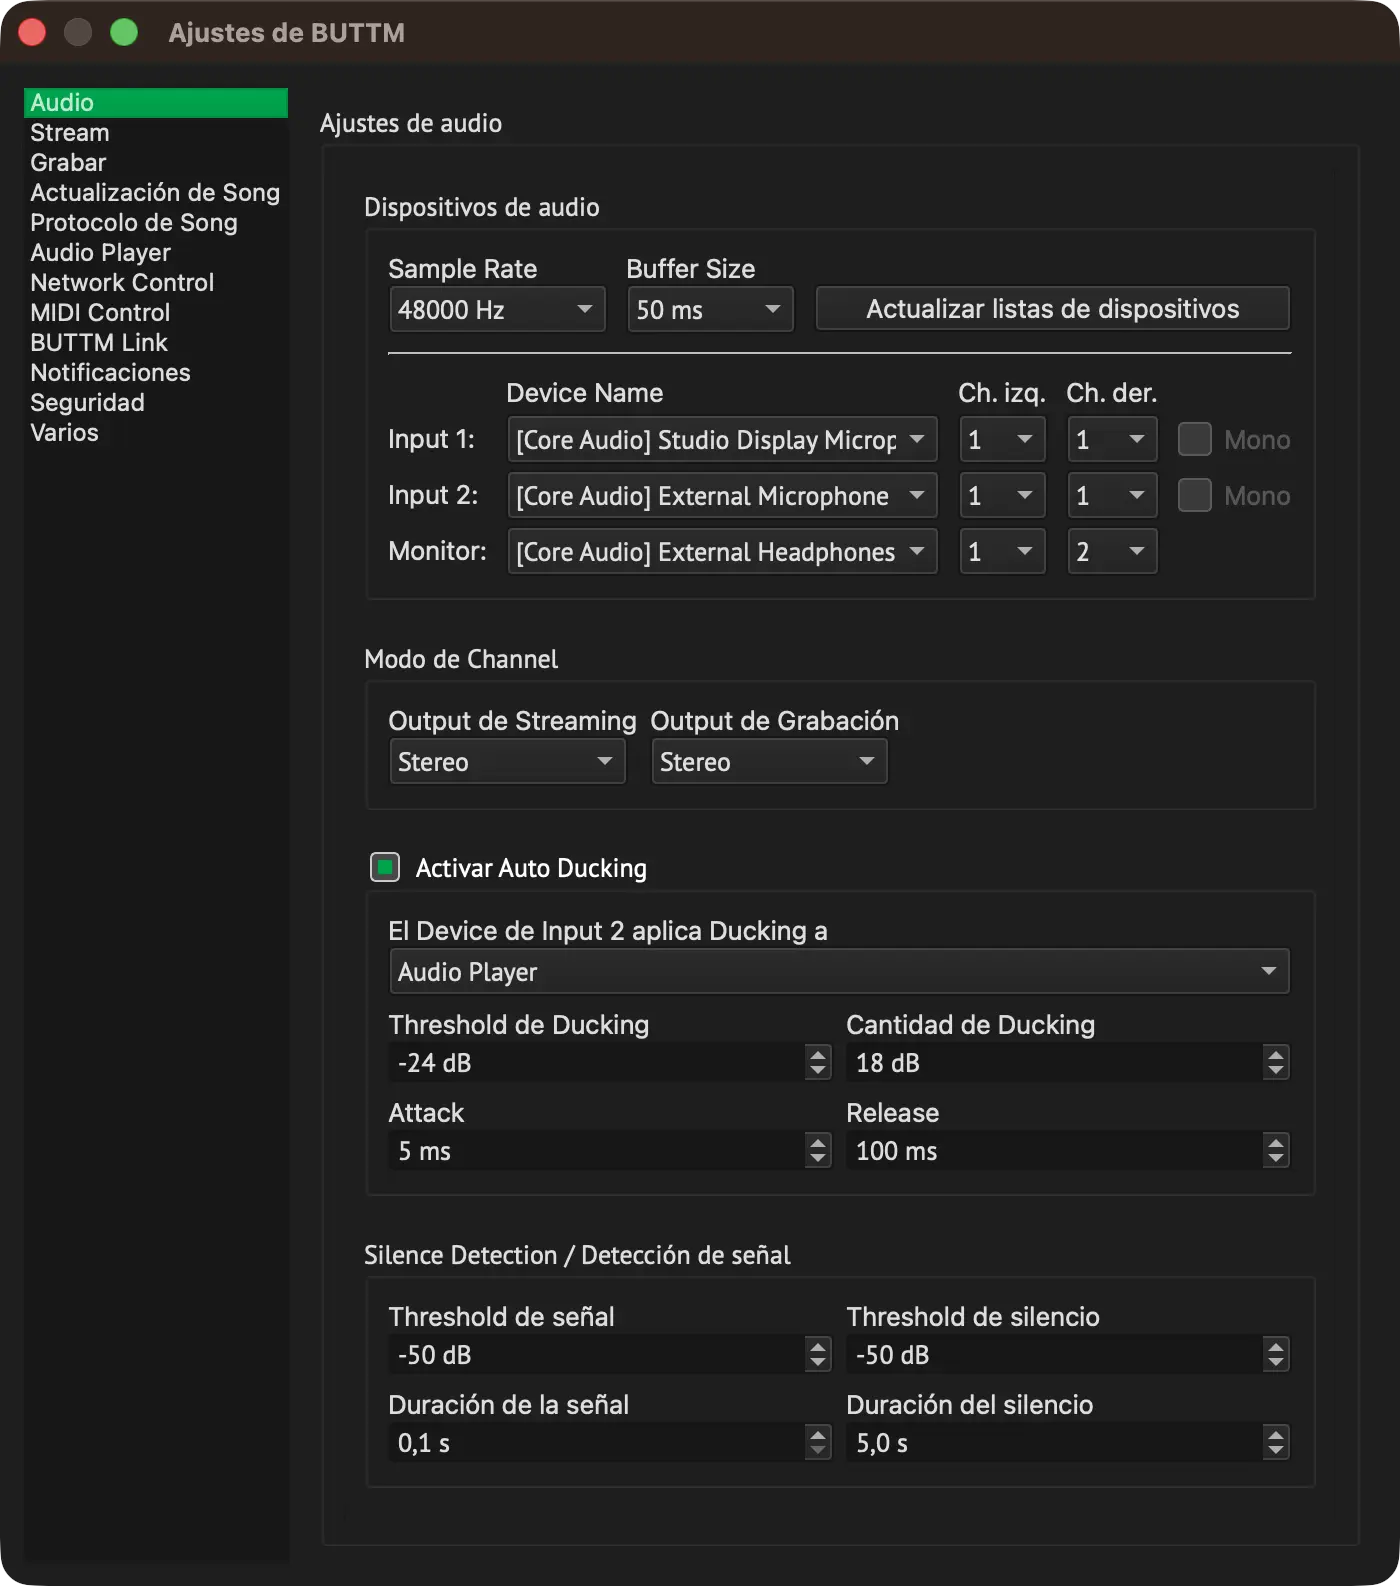The height and width of the screenshot is (1586, 1400).
Task: Click Actualizar listas de dispositivos button
Action: (1052, 308)
